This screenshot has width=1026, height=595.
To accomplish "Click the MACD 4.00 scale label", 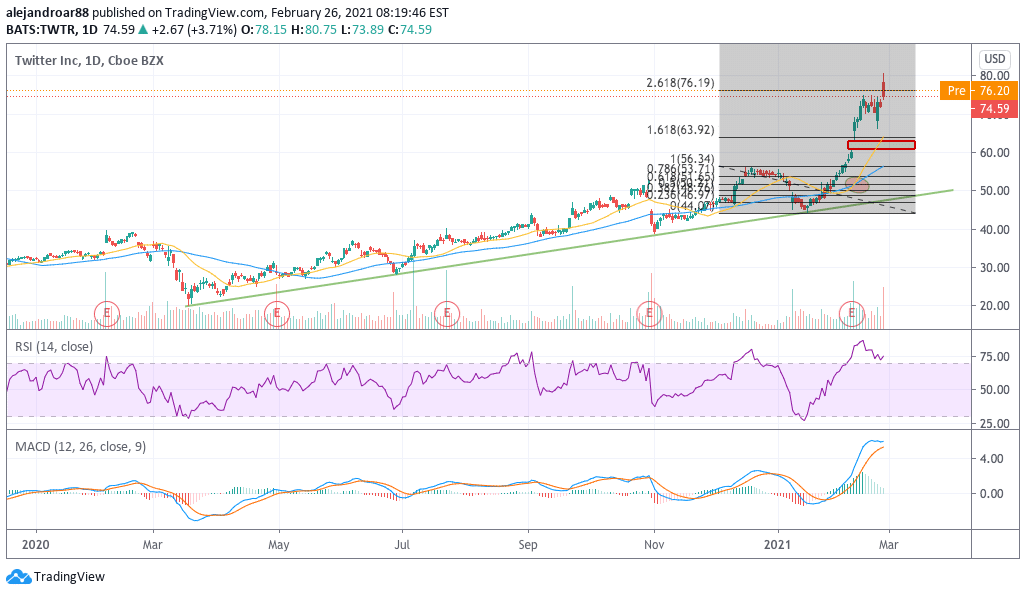I will coord(992,459).
